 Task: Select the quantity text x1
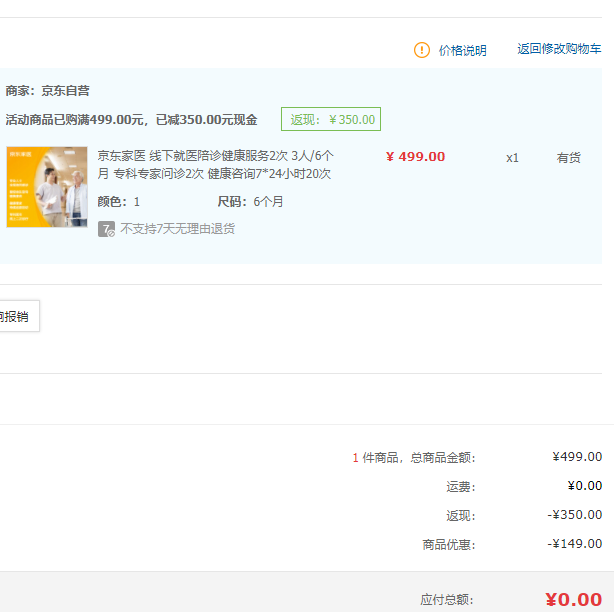pos(512,158)
